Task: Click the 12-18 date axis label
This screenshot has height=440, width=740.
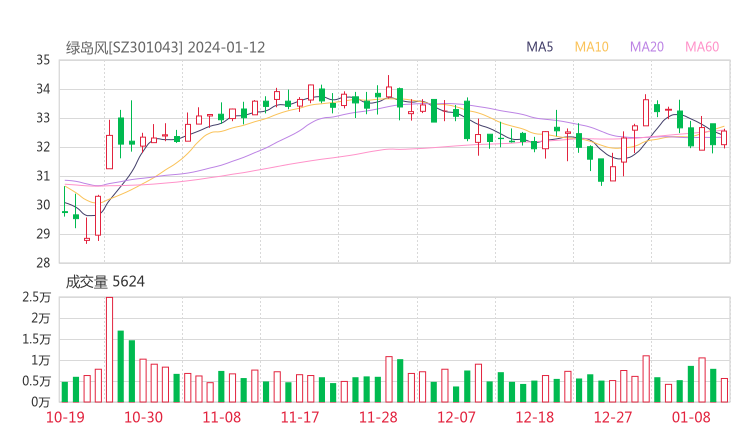Action: click(x=535, y=417)
